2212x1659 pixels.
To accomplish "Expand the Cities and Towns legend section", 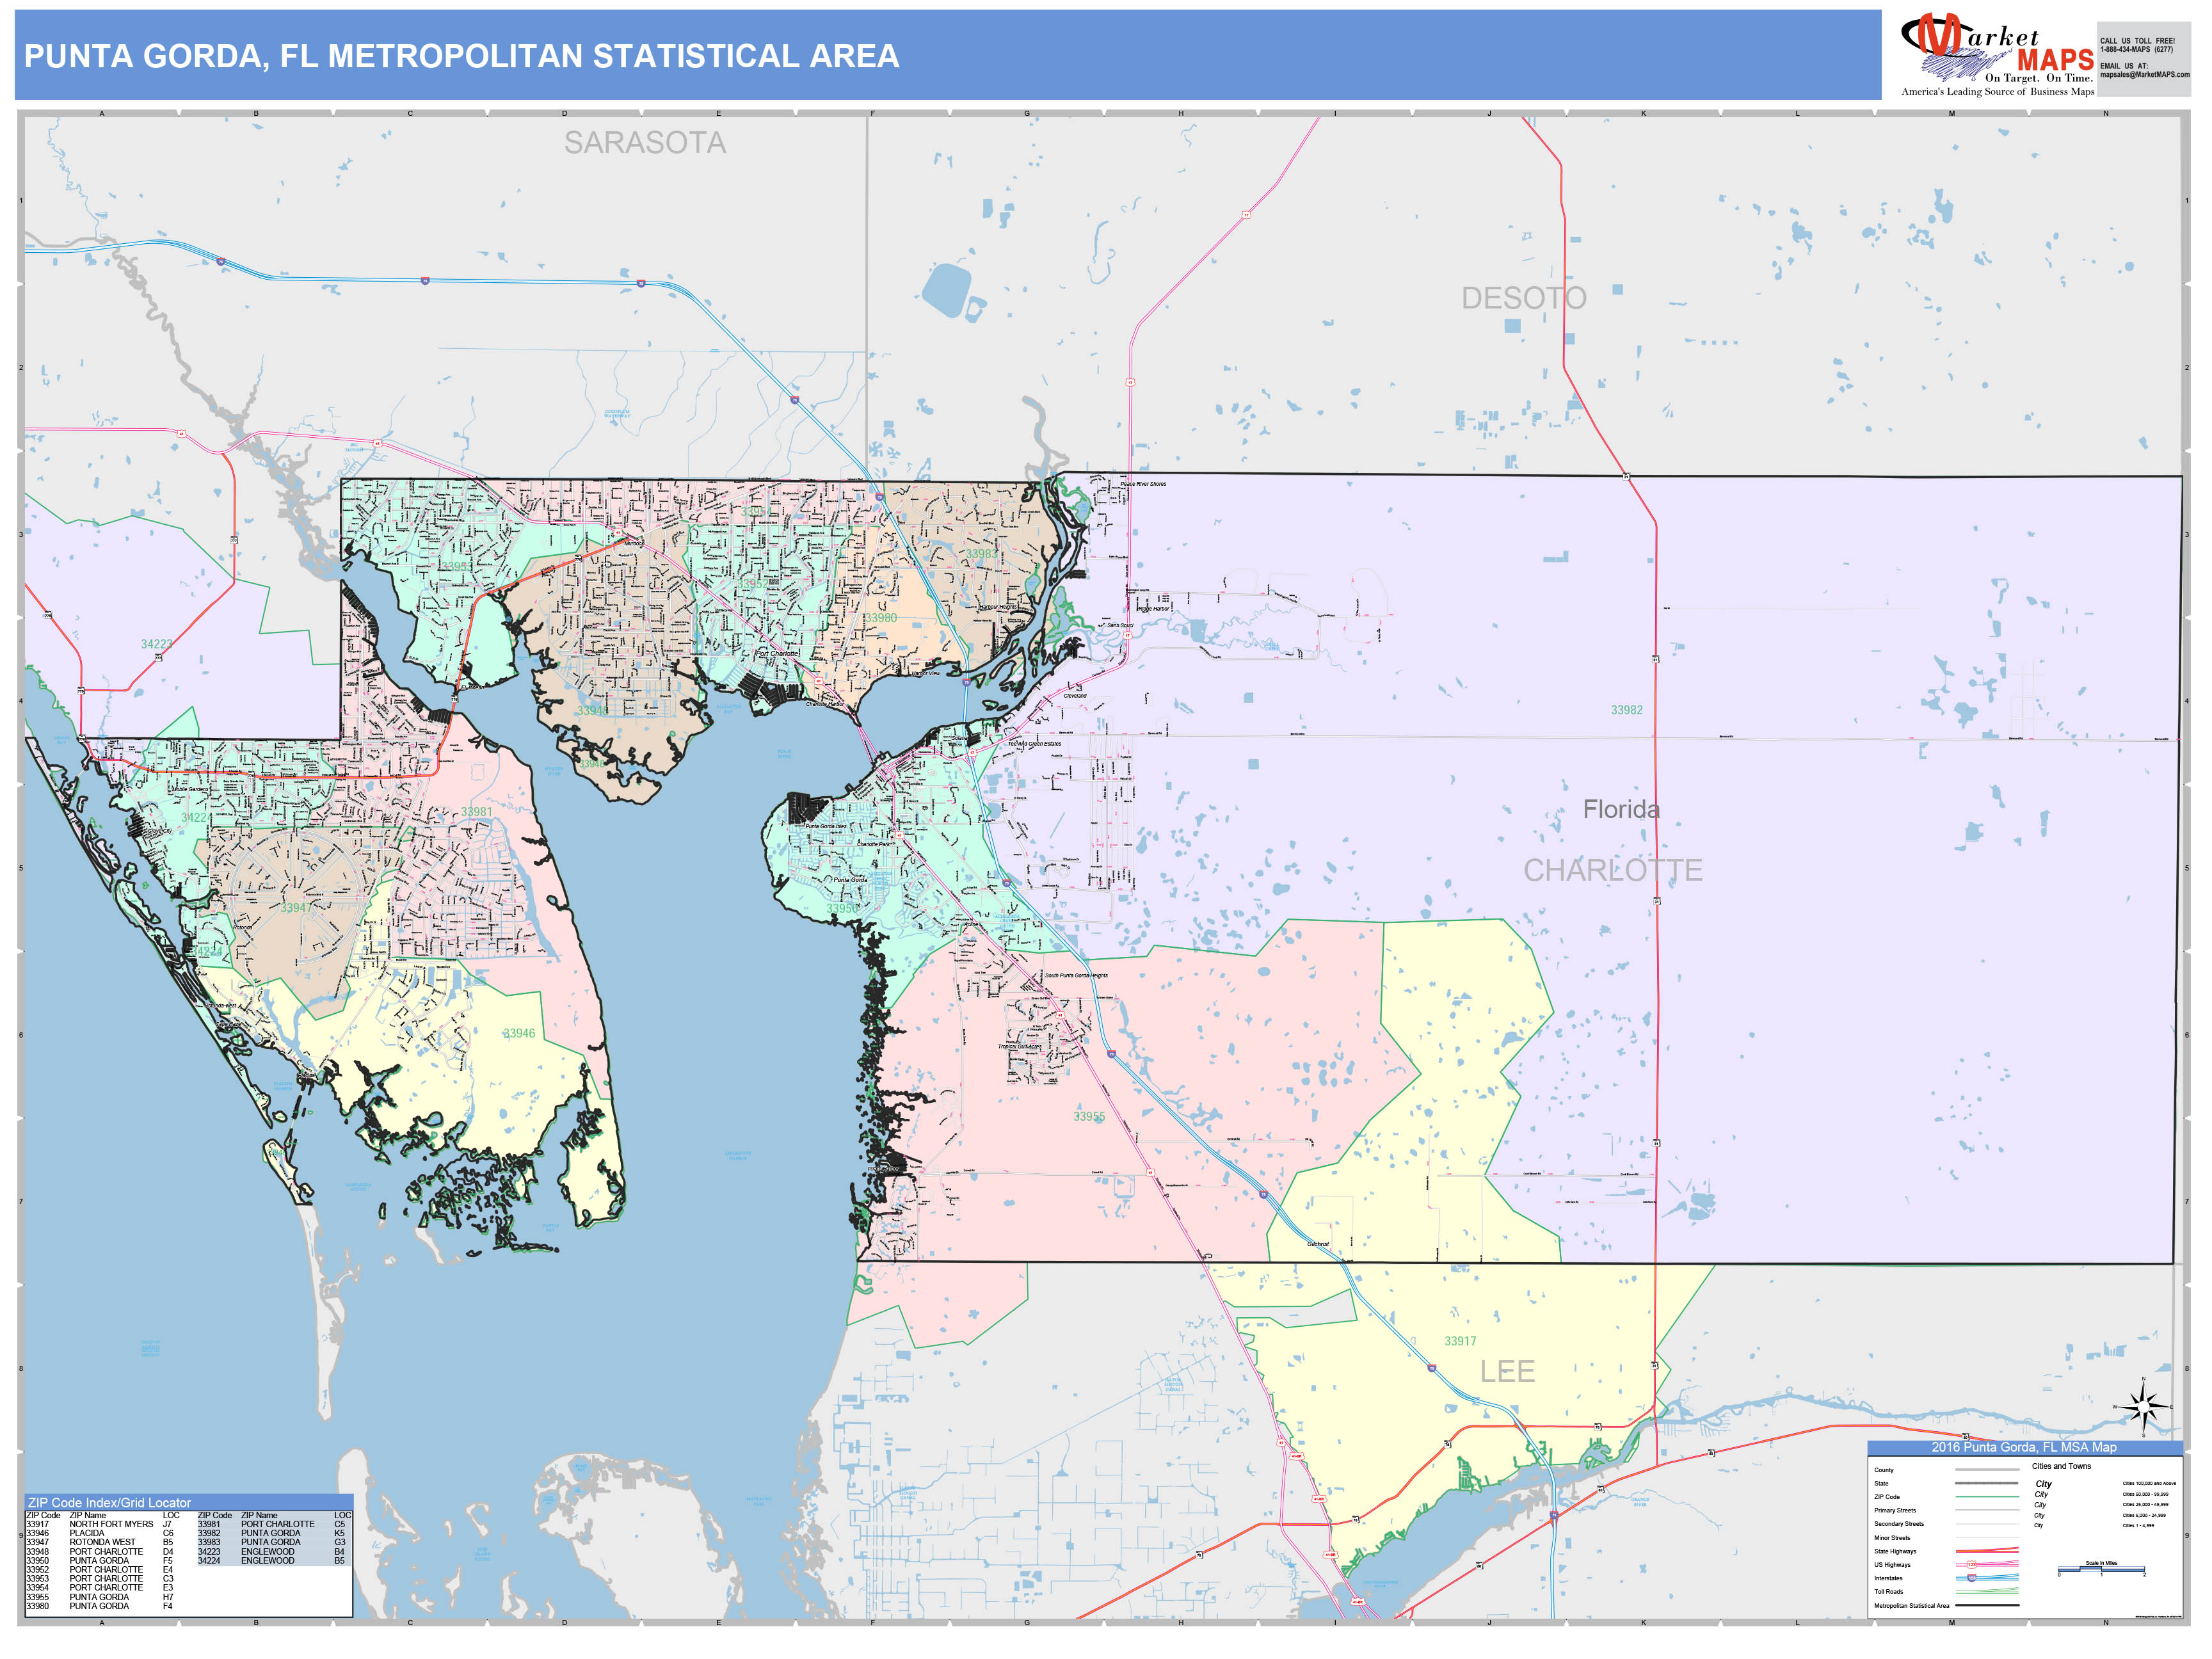I will point(2062,1466).
